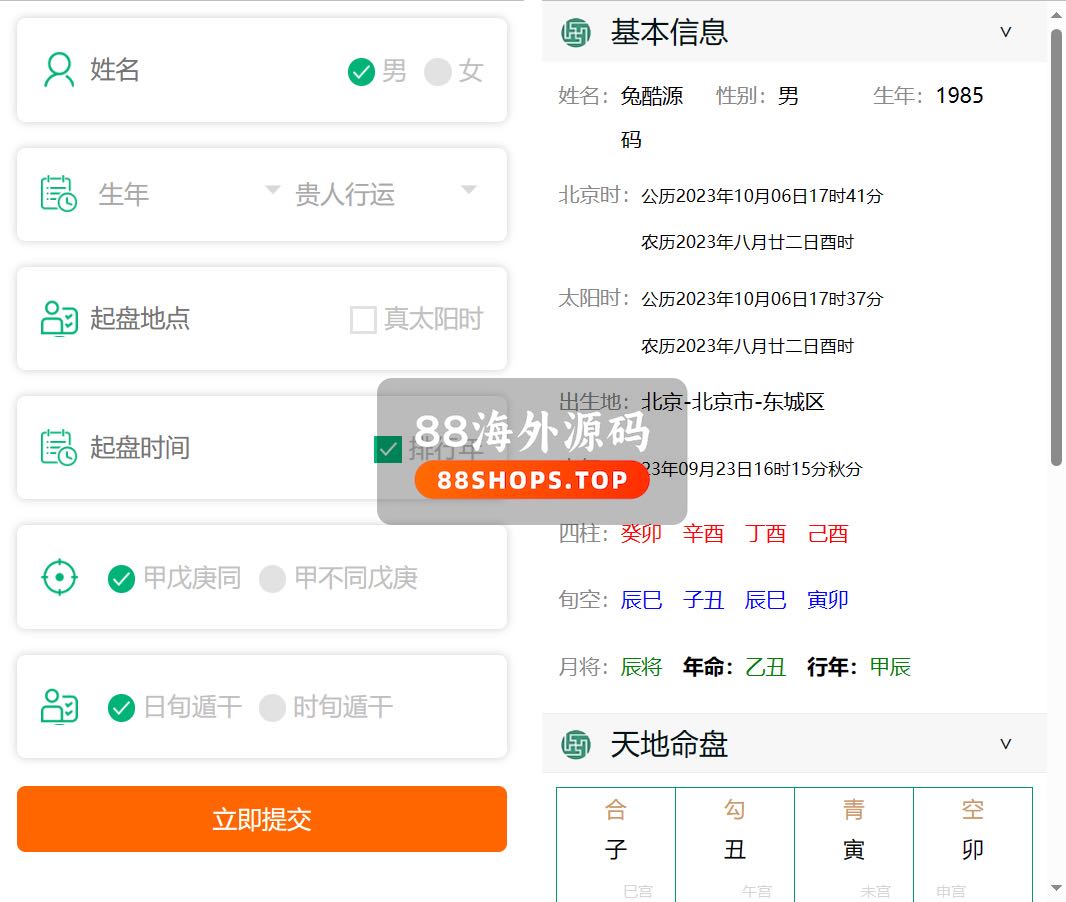Enable the 真太阳时 checkbox
The width and height of the screenshot is (1066, 902).
pyautogui.click(x=363, y=320)
